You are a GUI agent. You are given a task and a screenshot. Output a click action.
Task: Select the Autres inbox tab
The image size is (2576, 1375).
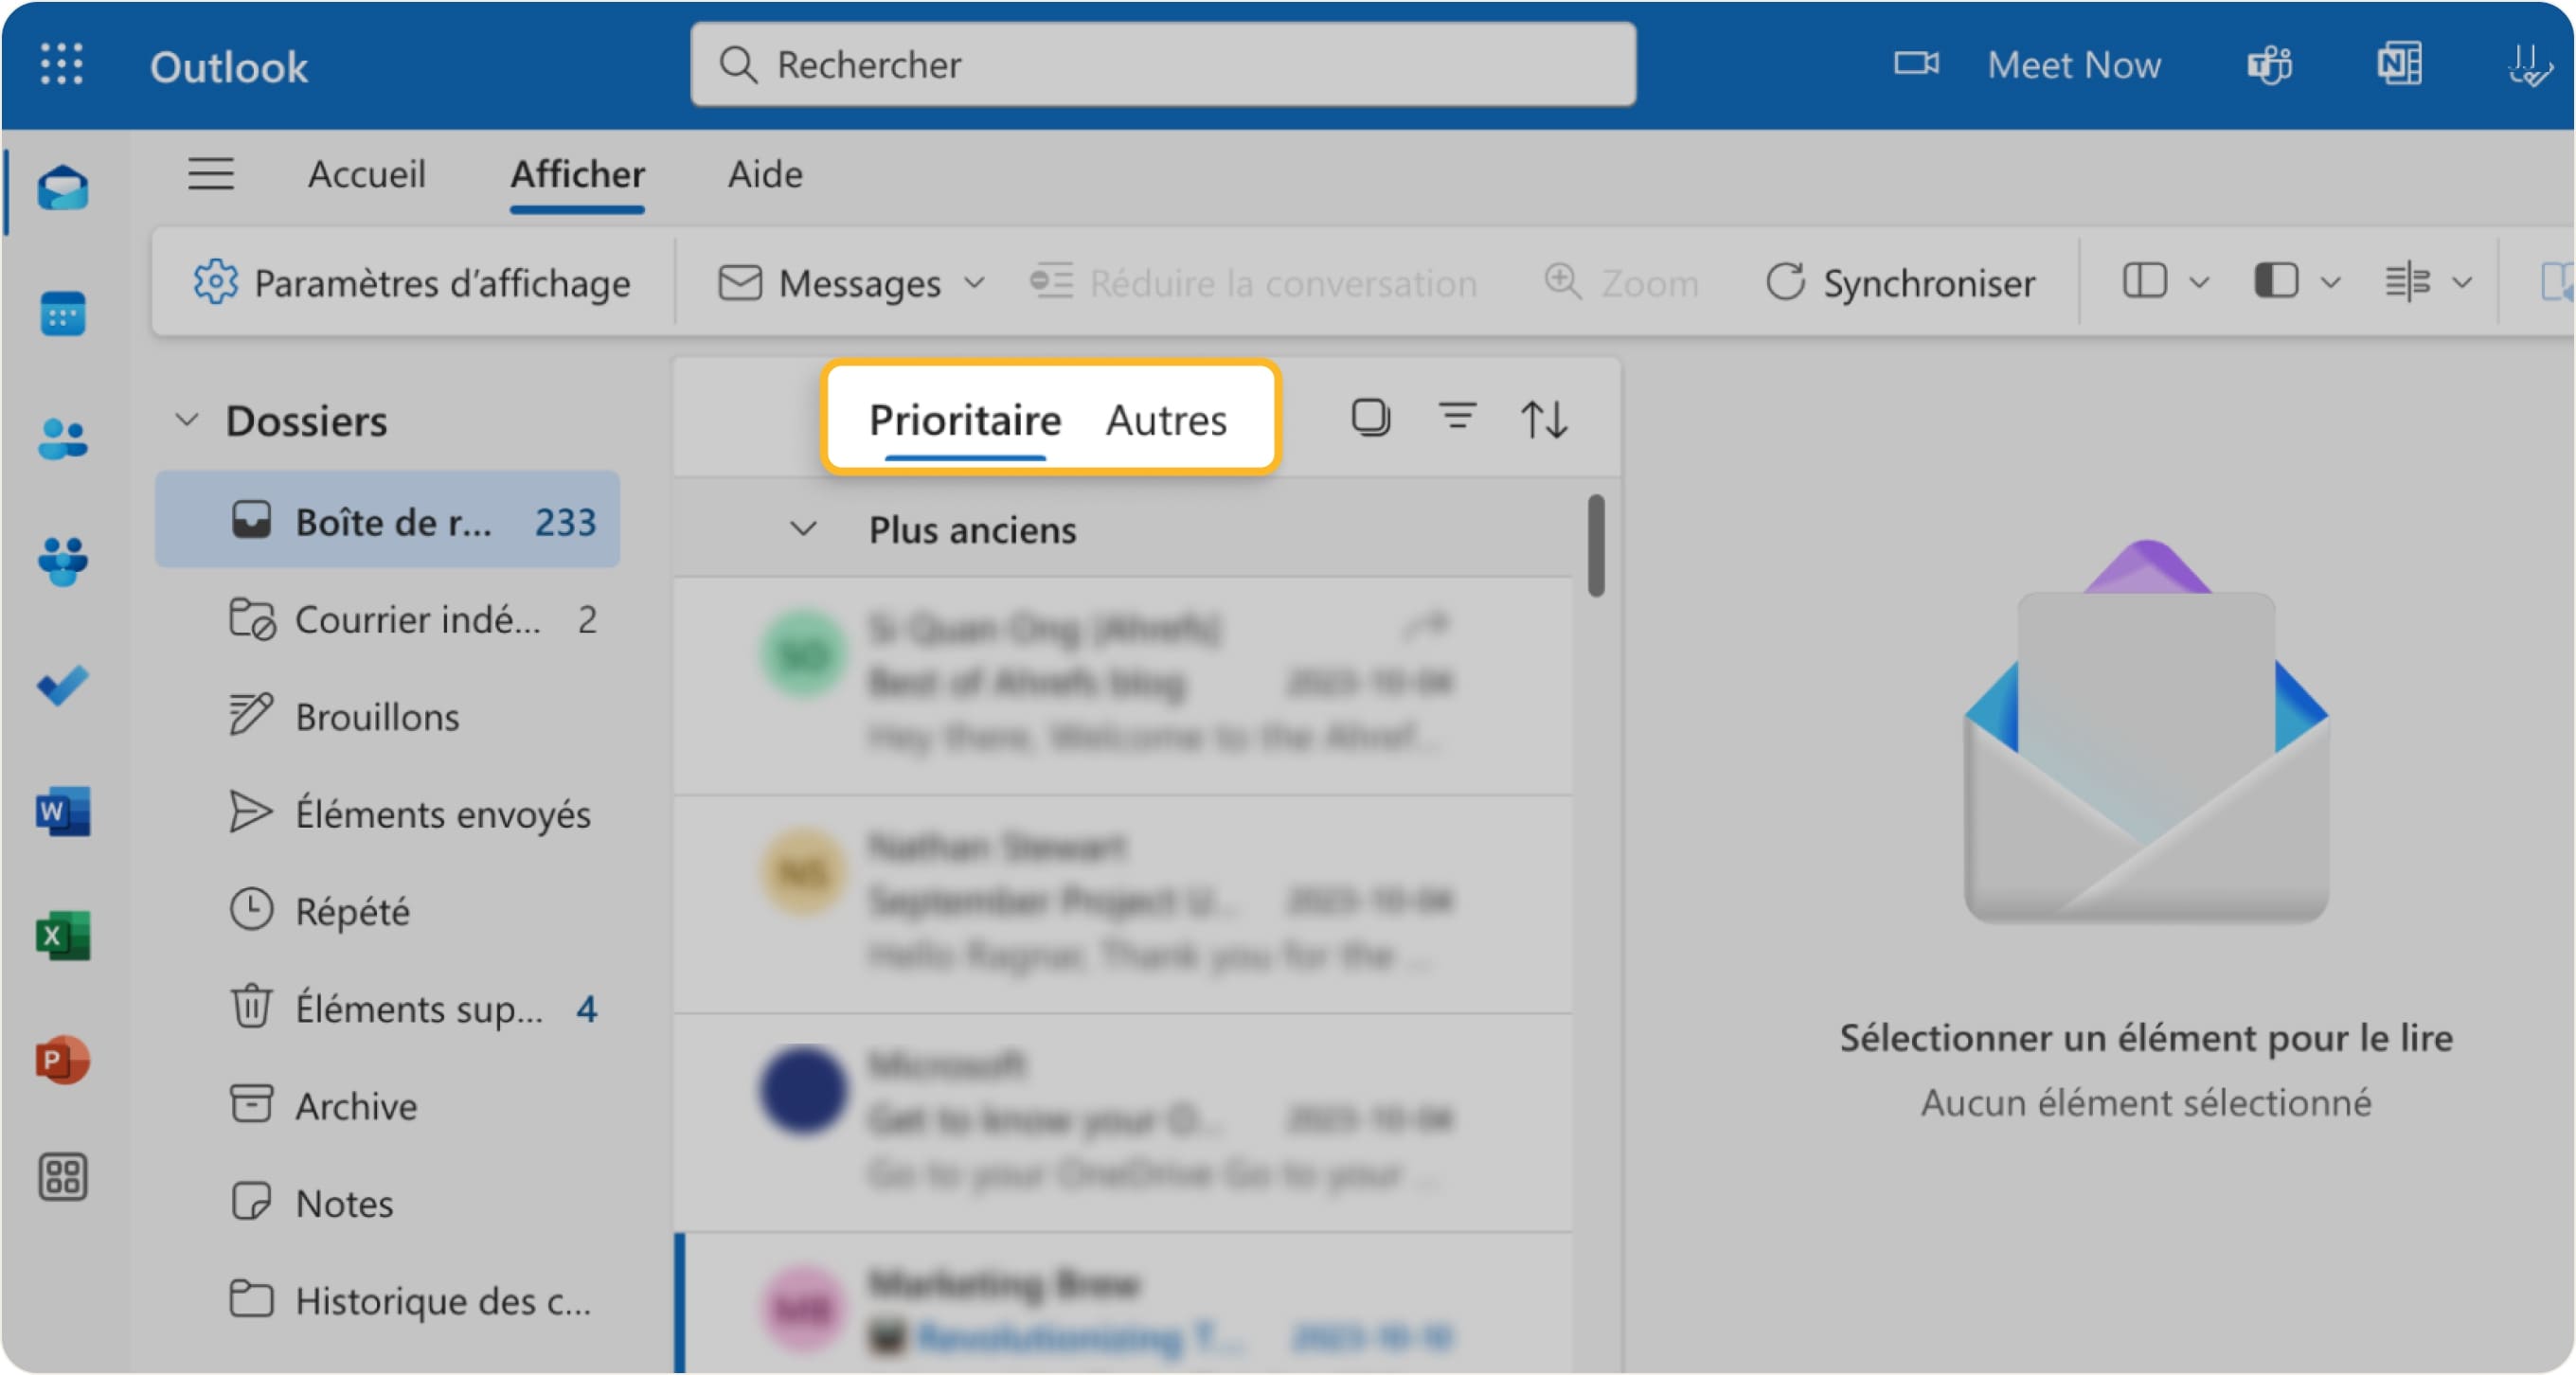click(x=1166, y=420)
